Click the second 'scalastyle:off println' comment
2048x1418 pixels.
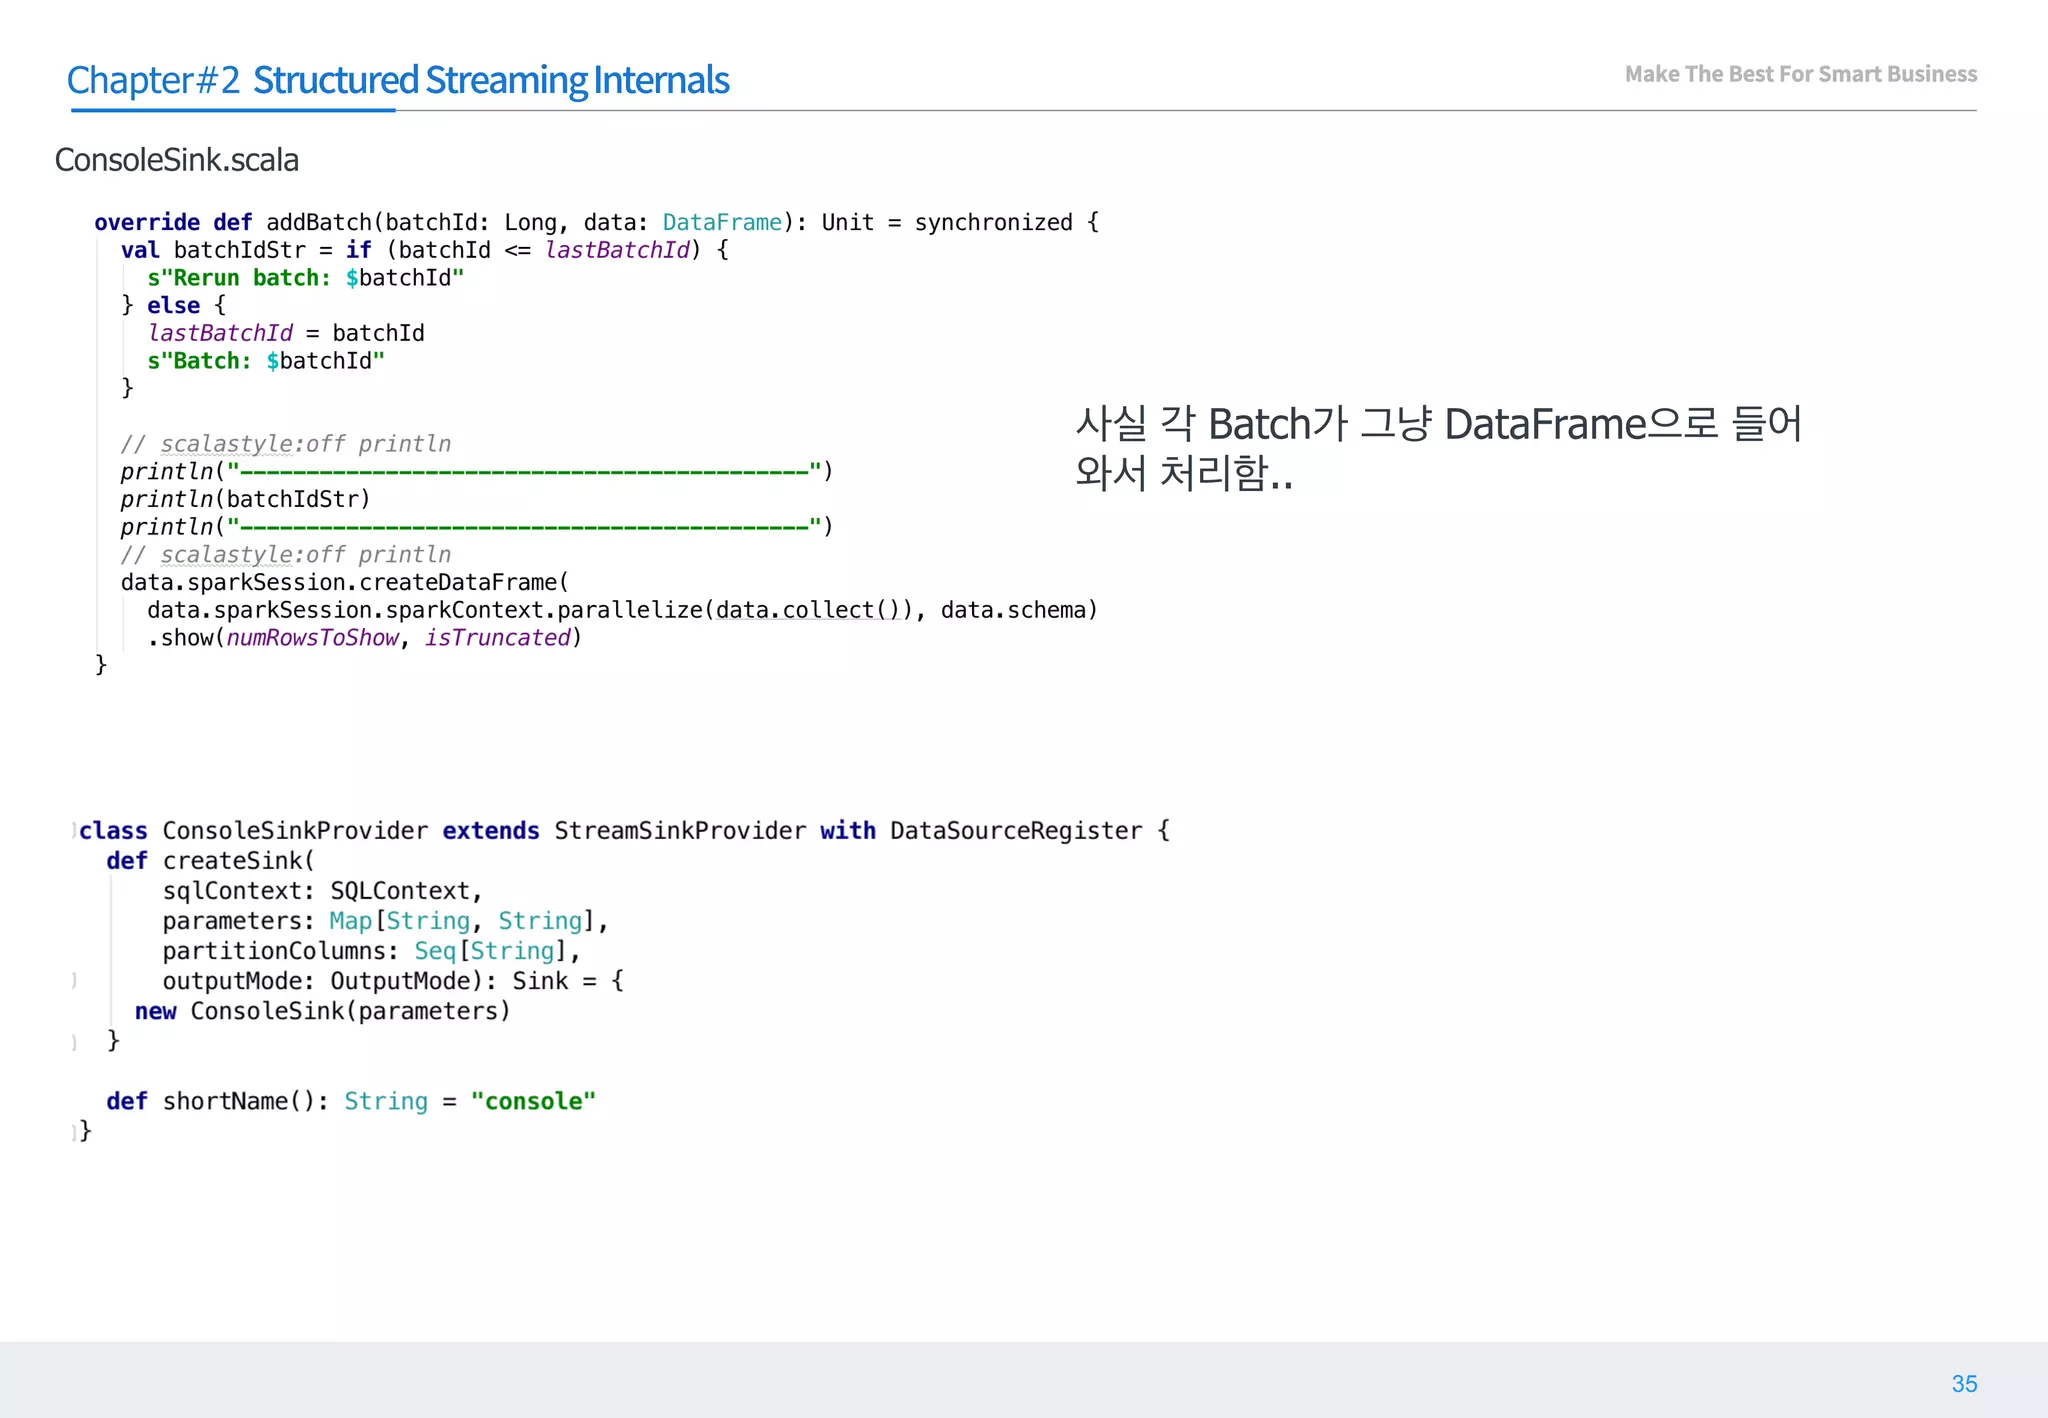286,555
